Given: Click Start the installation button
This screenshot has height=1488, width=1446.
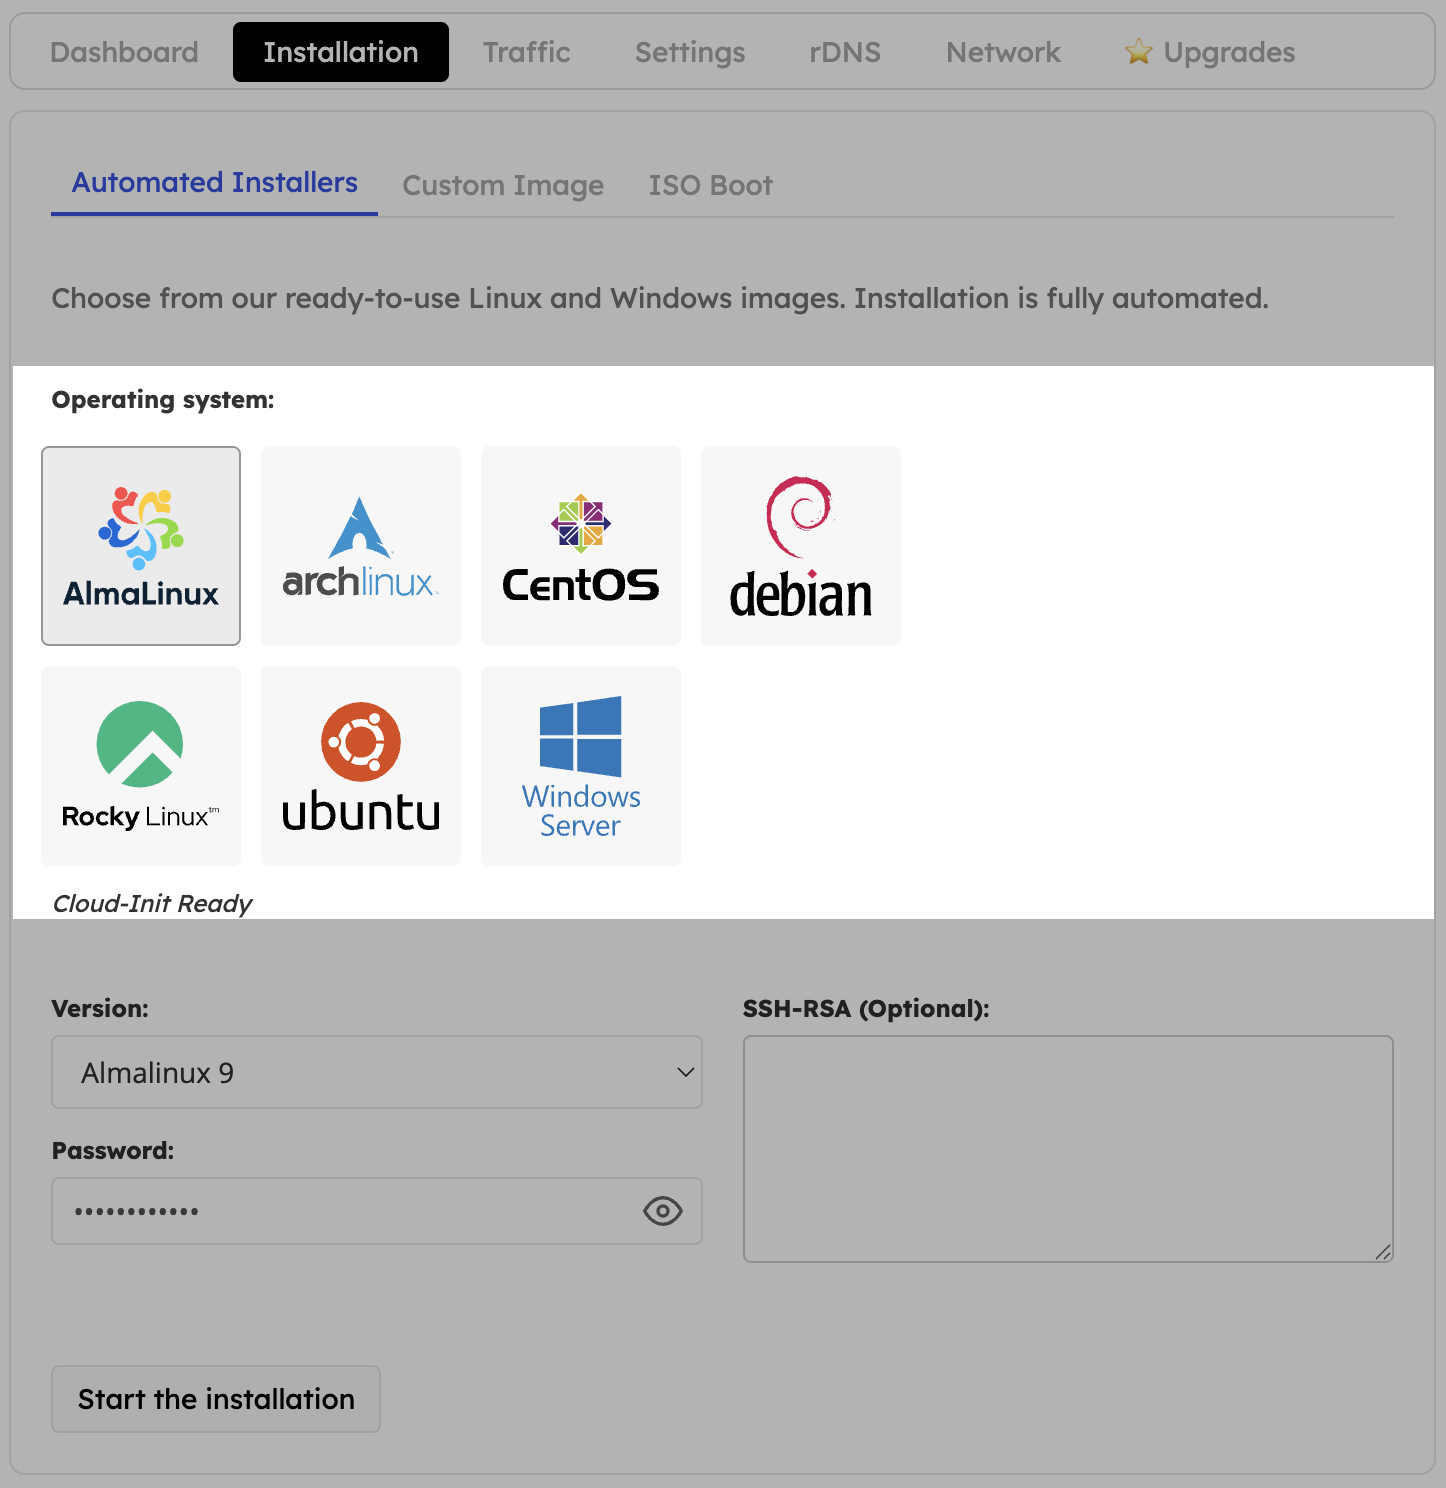Looking at the screenshot, I should (215, 1399).
